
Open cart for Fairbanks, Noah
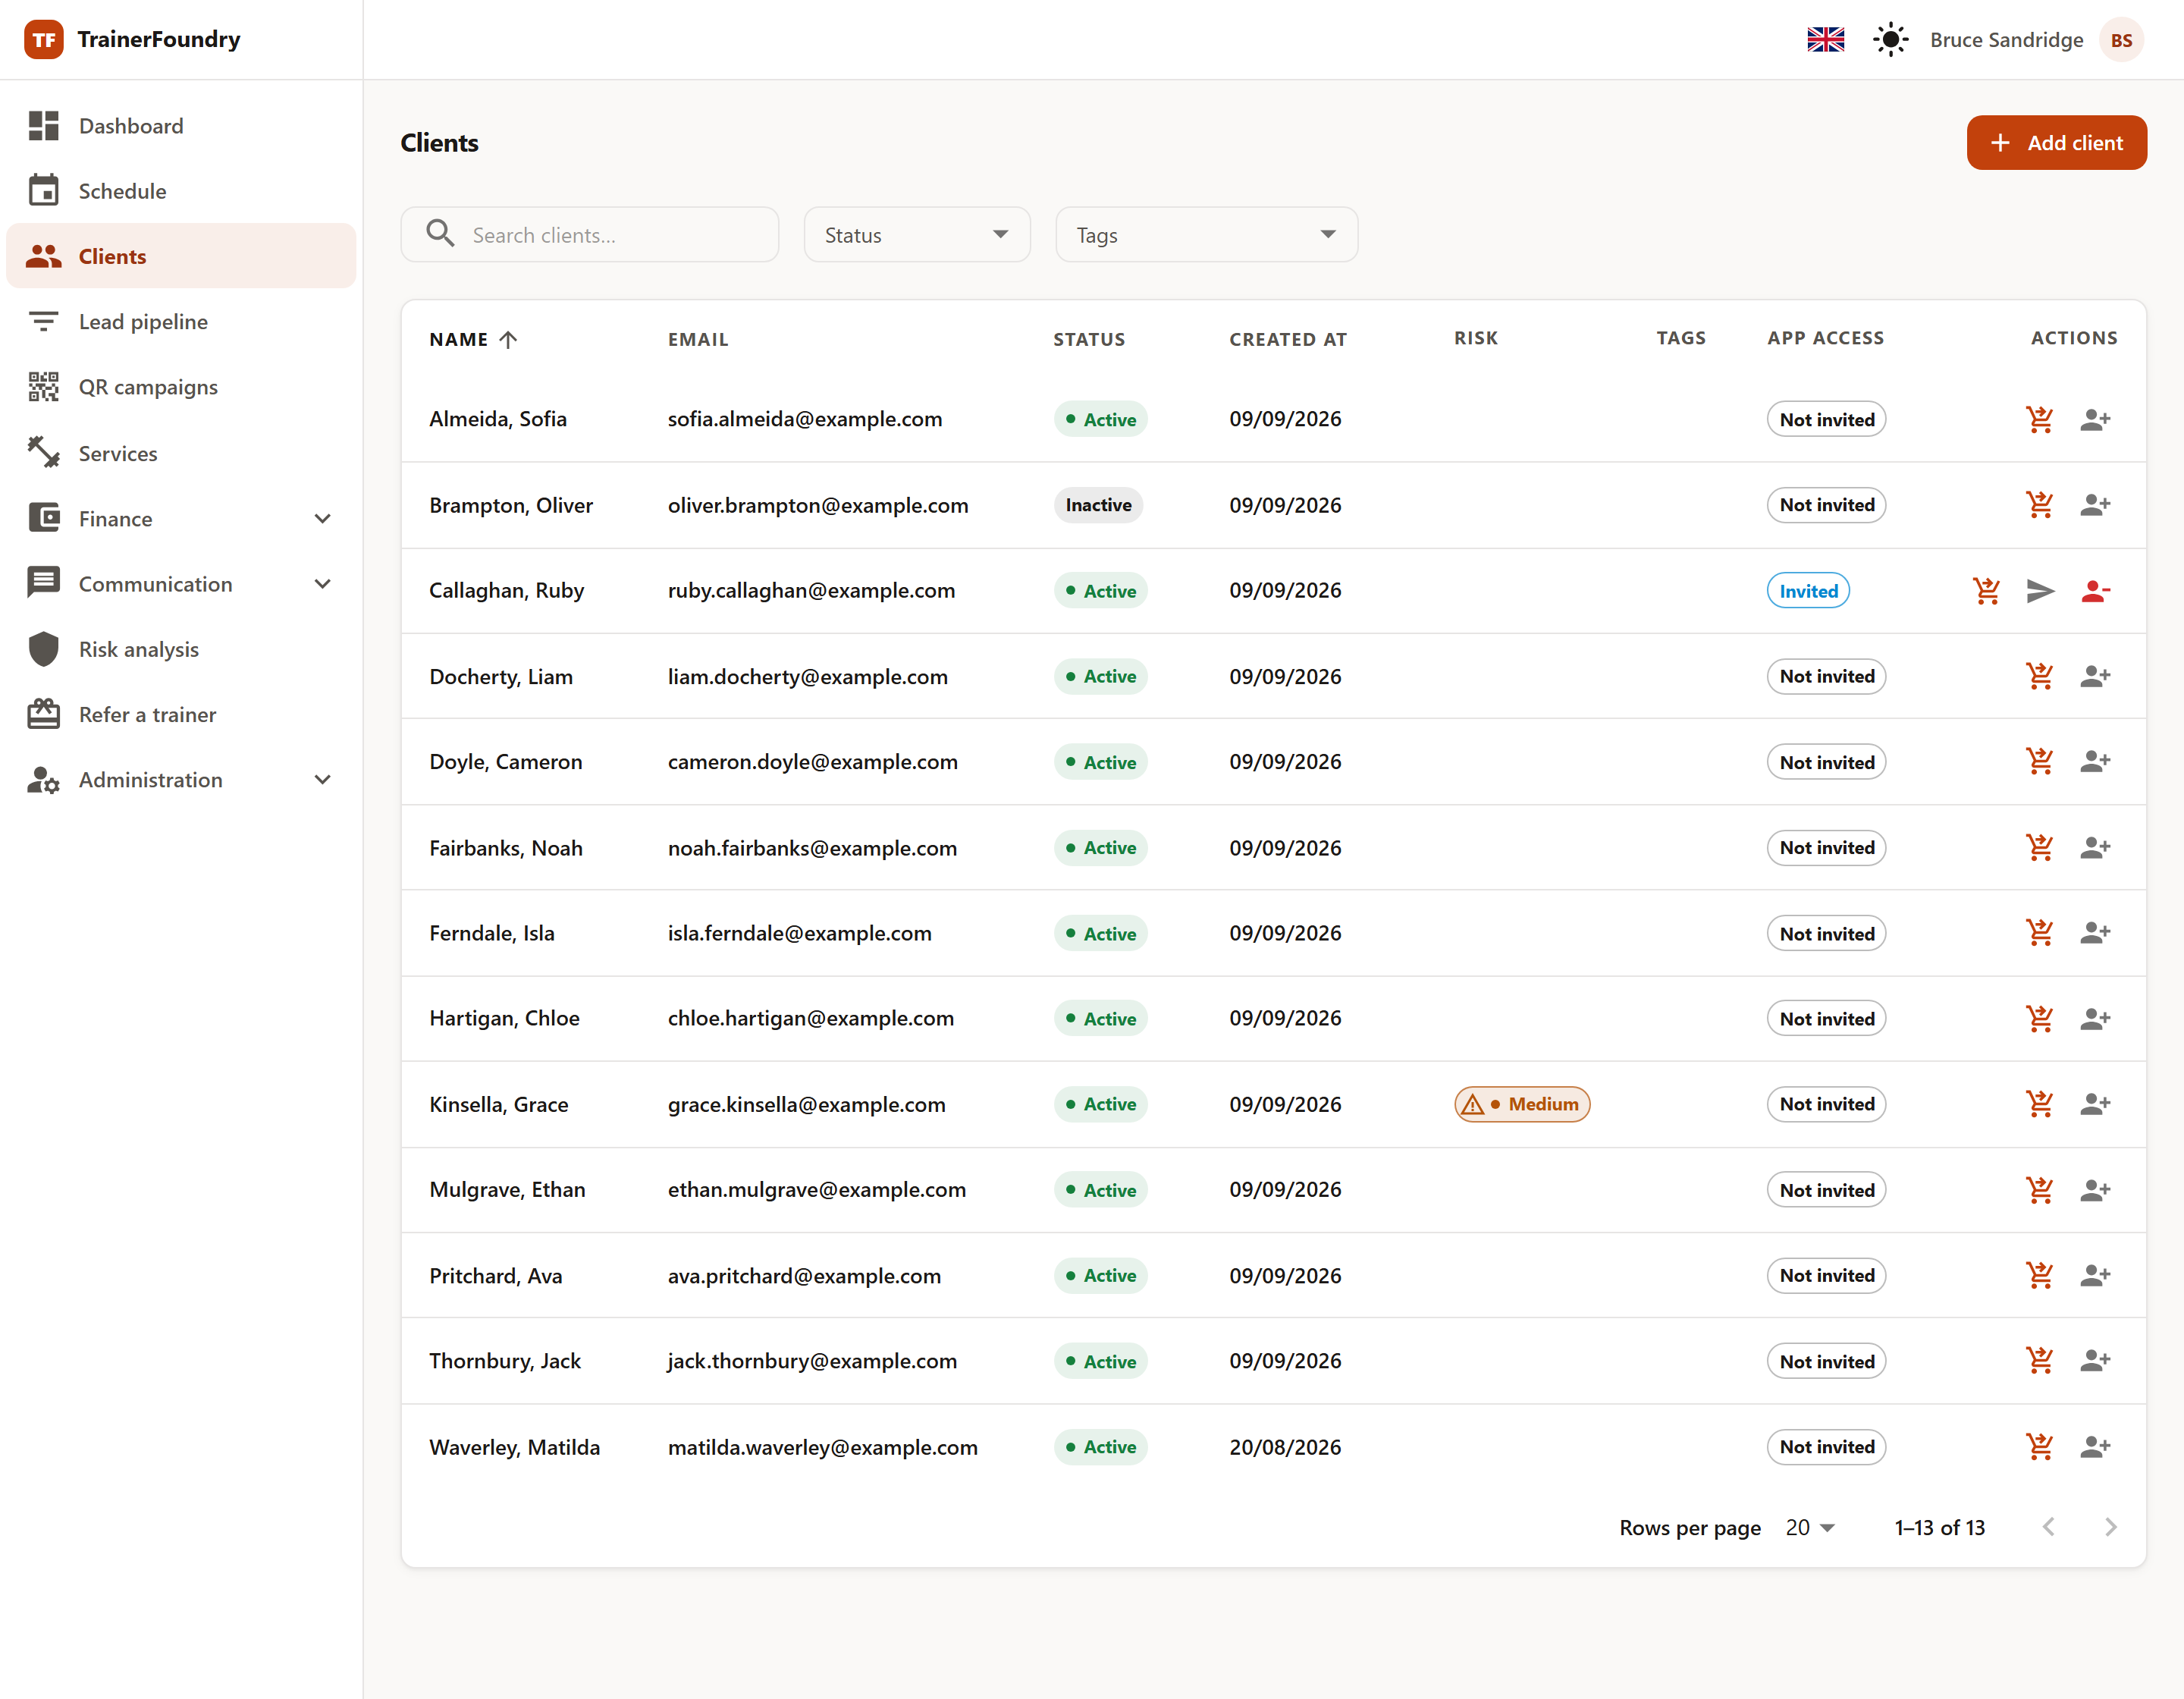tap(2039, 848)
